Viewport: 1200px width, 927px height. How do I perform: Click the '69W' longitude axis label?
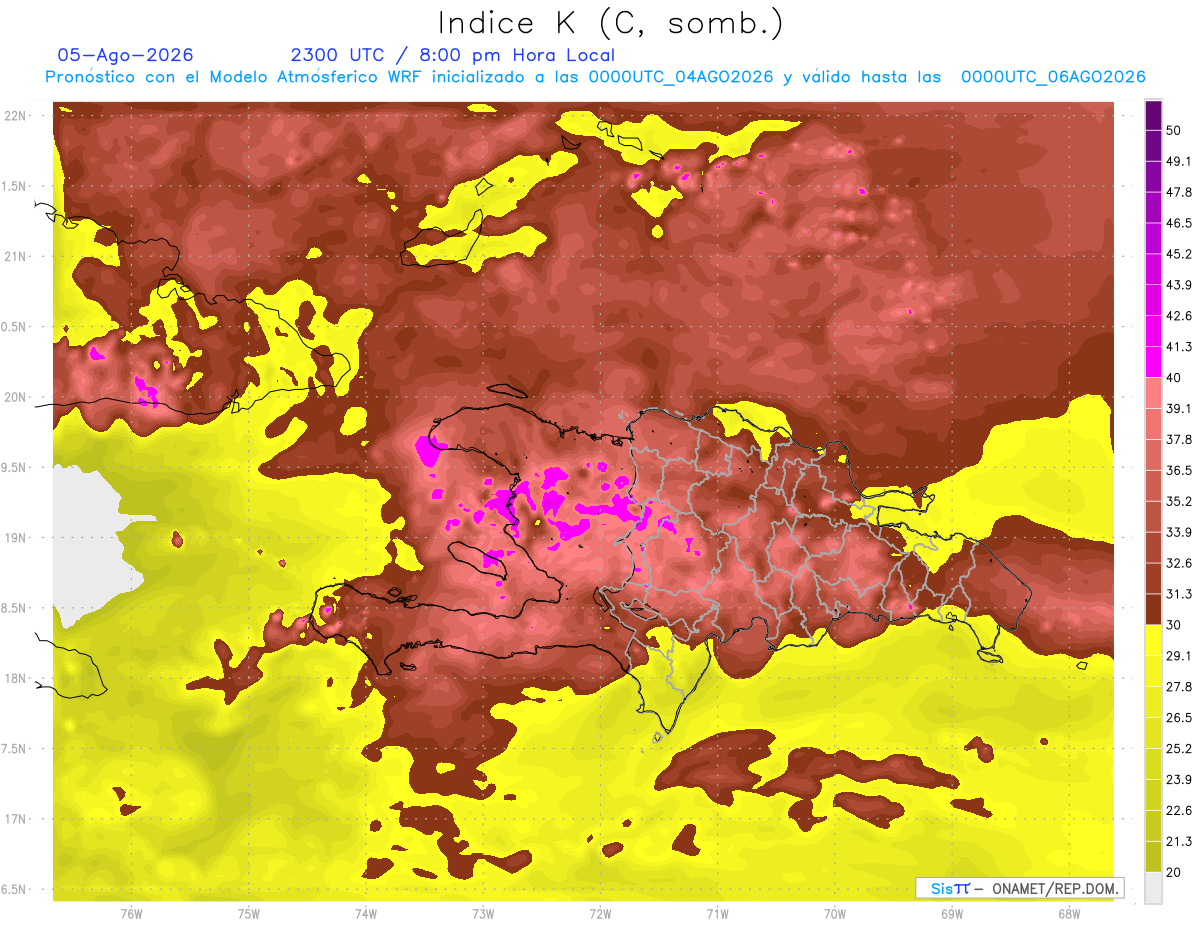point(952,914)
